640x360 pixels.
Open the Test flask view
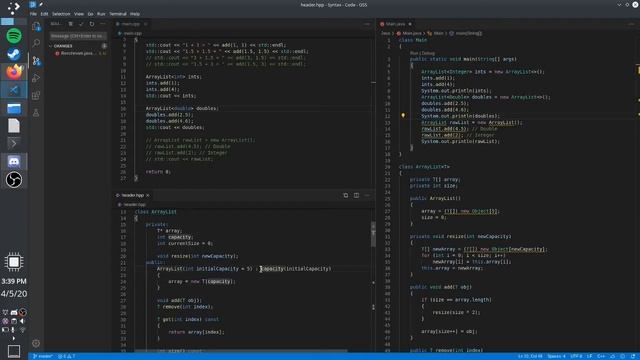36,113
